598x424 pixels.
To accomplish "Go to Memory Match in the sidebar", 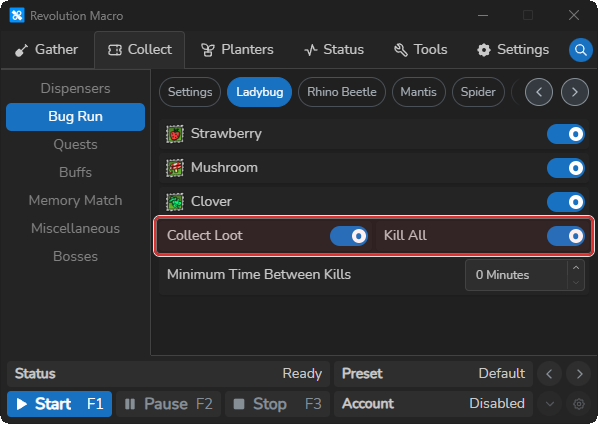I will (76, 201).
